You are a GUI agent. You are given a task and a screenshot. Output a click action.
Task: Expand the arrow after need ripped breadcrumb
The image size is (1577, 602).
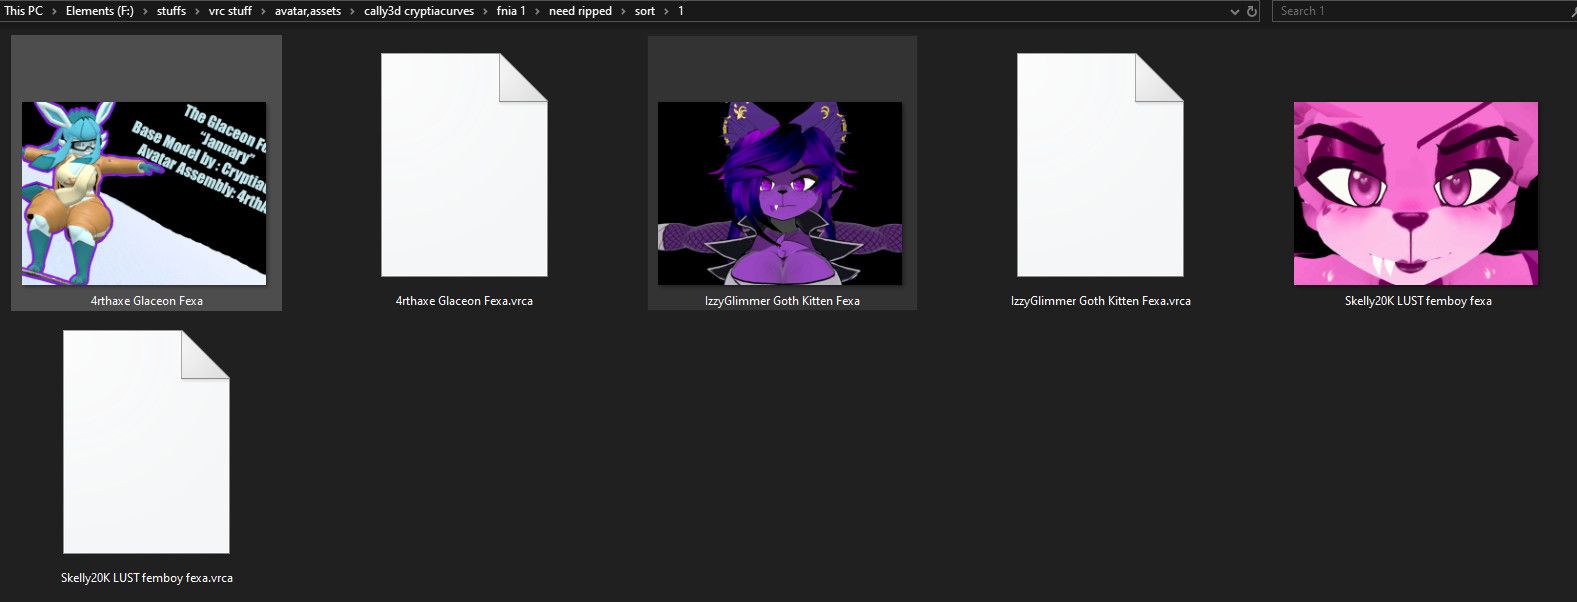tap(624, 11)
